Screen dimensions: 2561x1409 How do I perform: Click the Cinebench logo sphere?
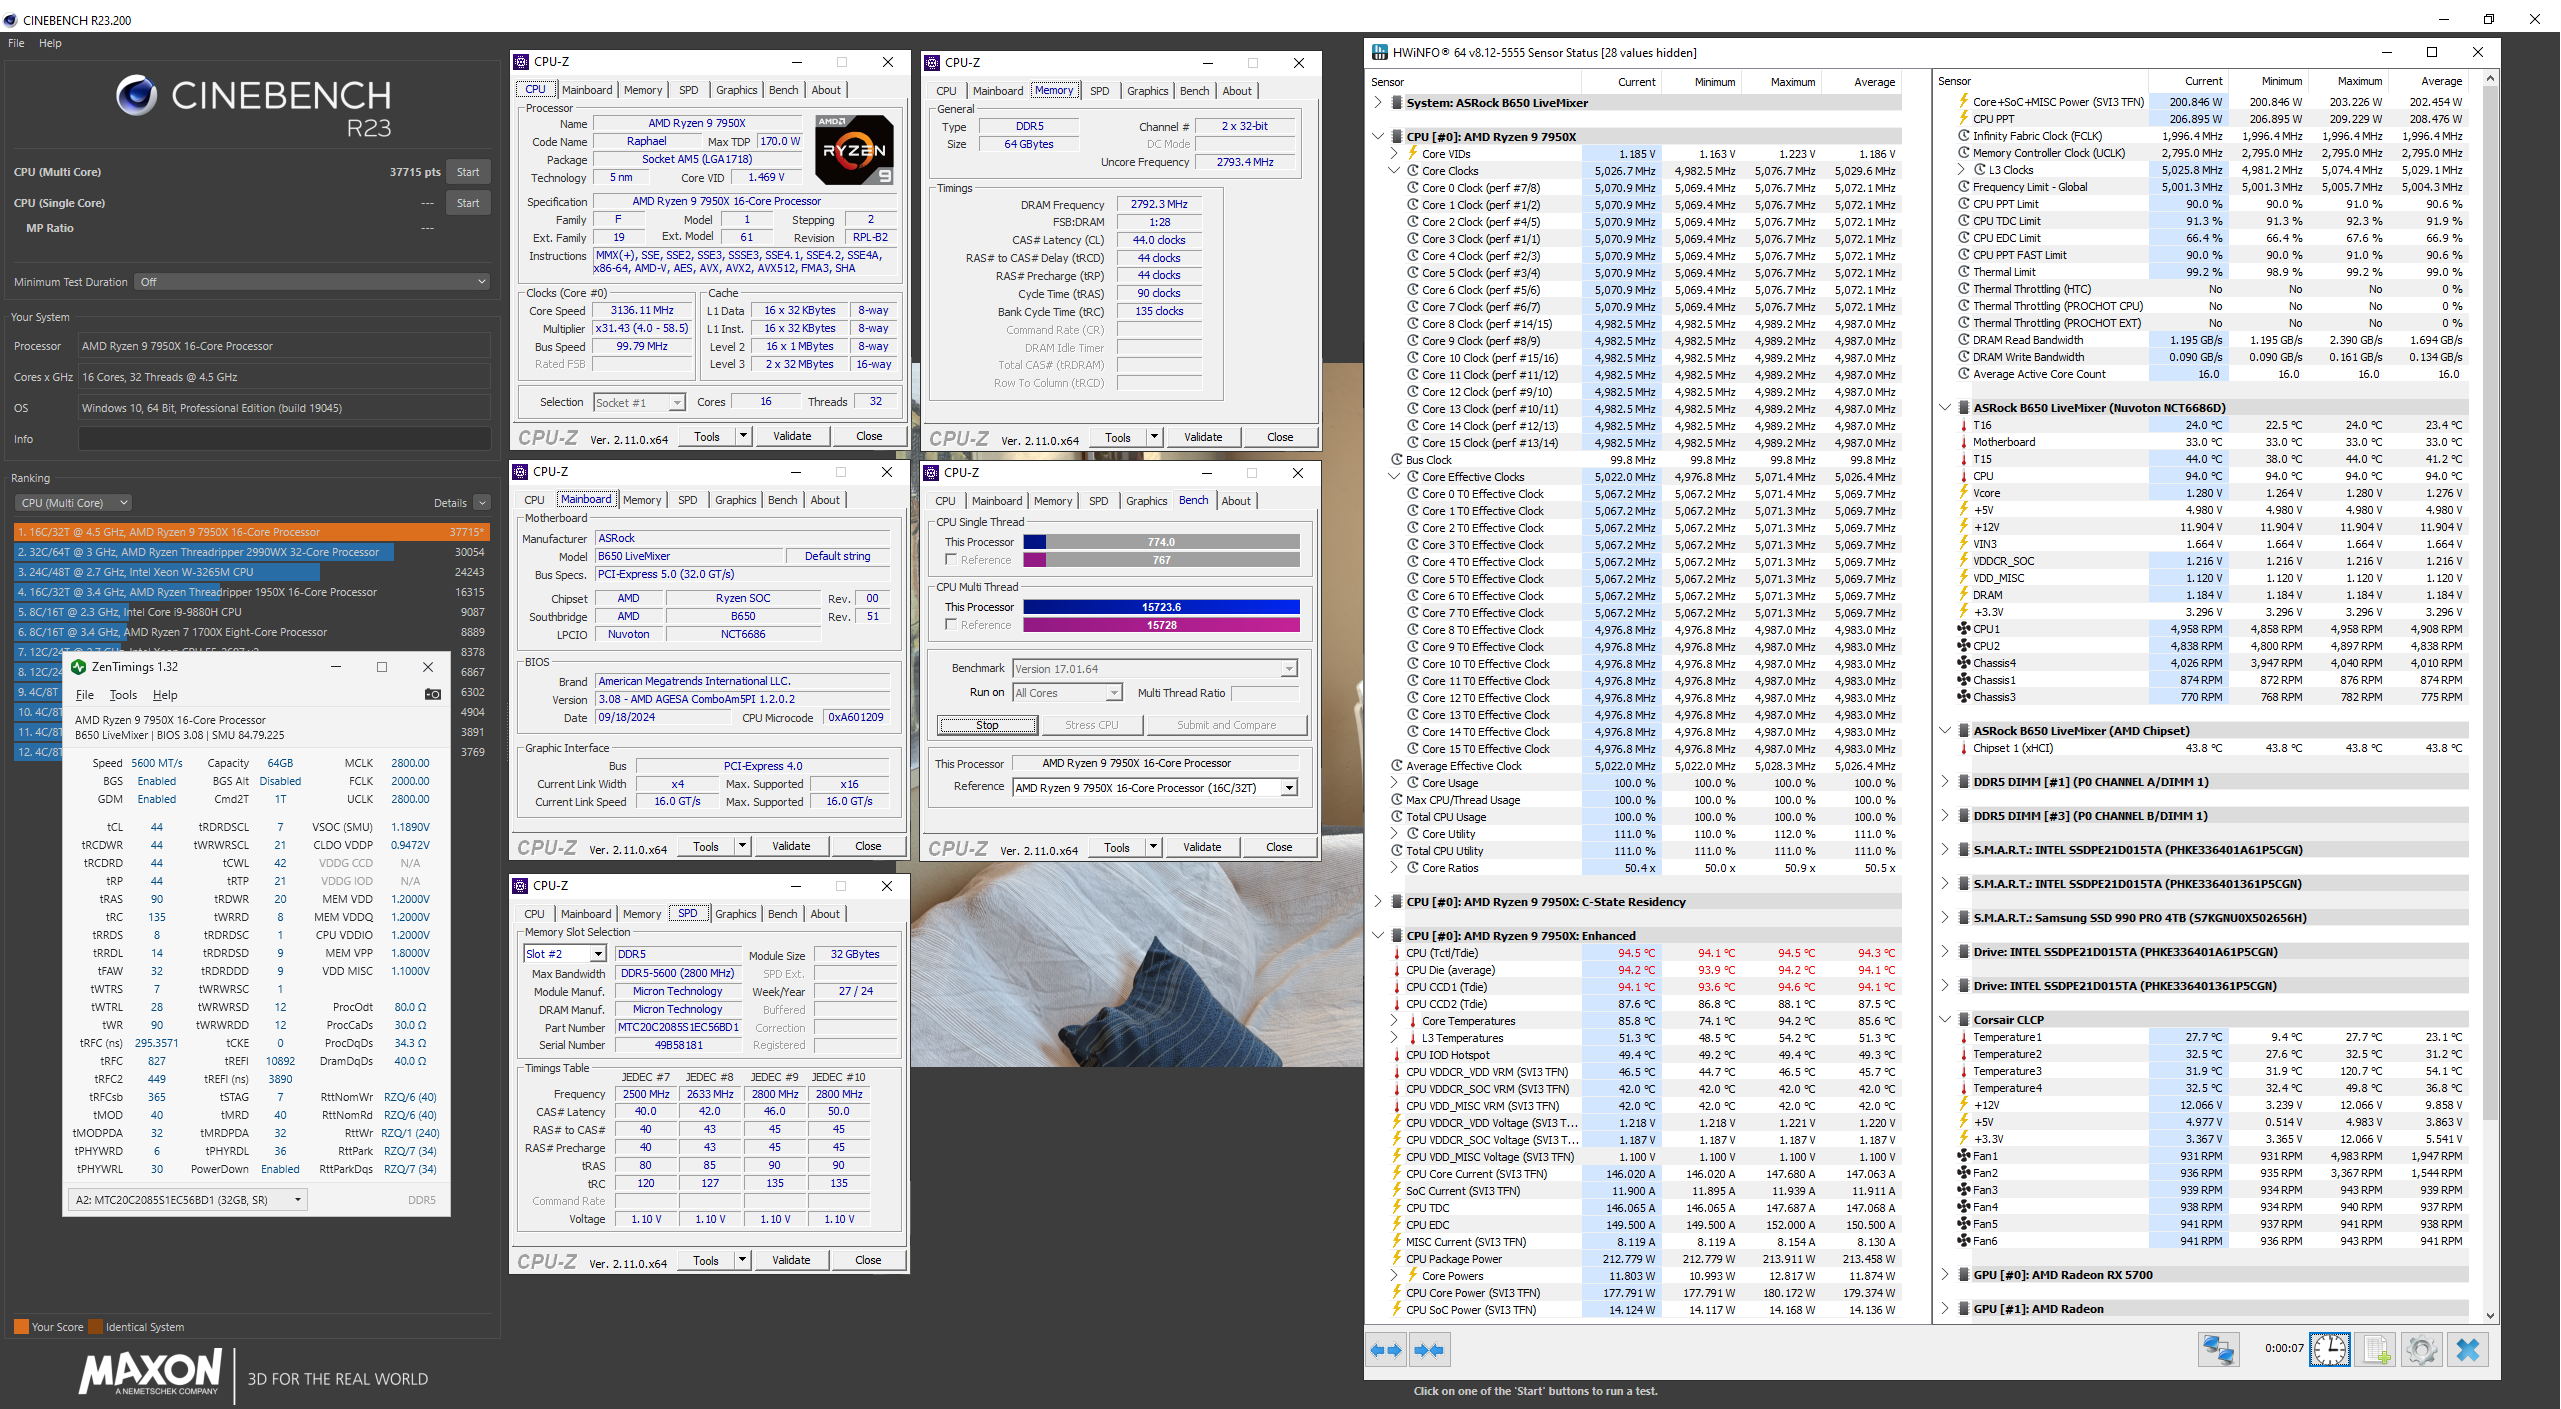pyautogui.click(x=136, y=96)
